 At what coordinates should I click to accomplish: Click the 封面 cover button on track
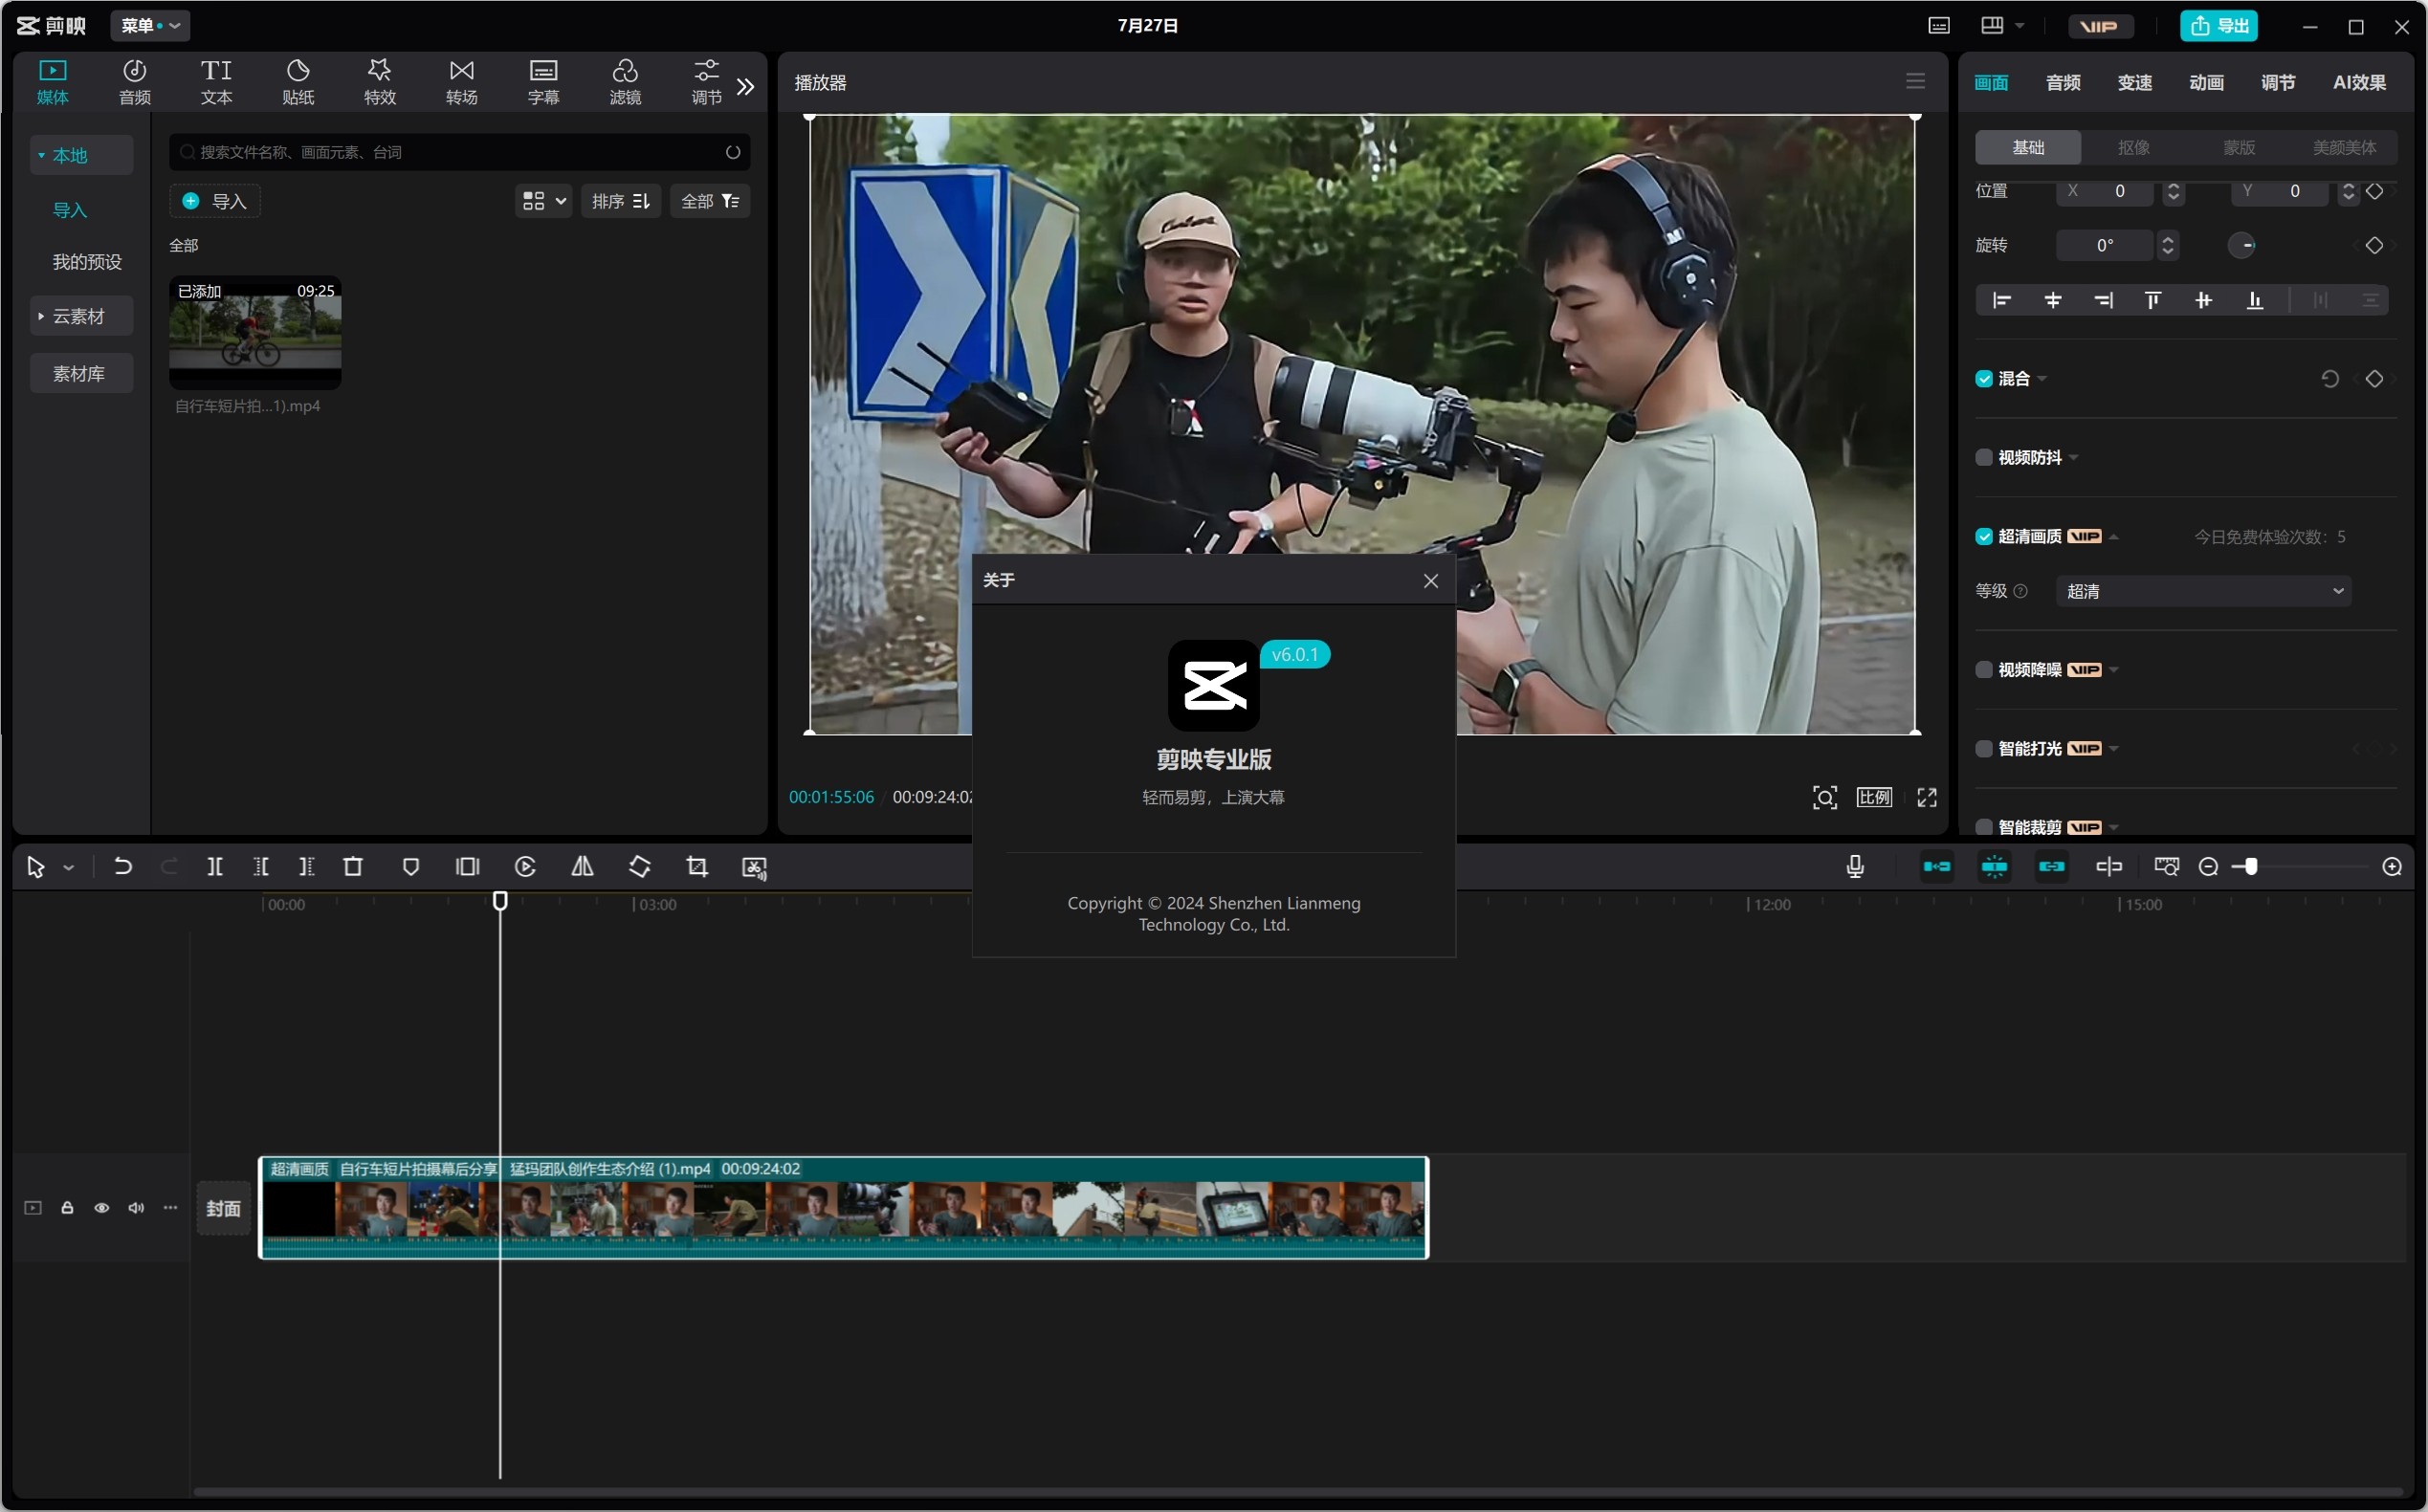(x=223, y=1208)
